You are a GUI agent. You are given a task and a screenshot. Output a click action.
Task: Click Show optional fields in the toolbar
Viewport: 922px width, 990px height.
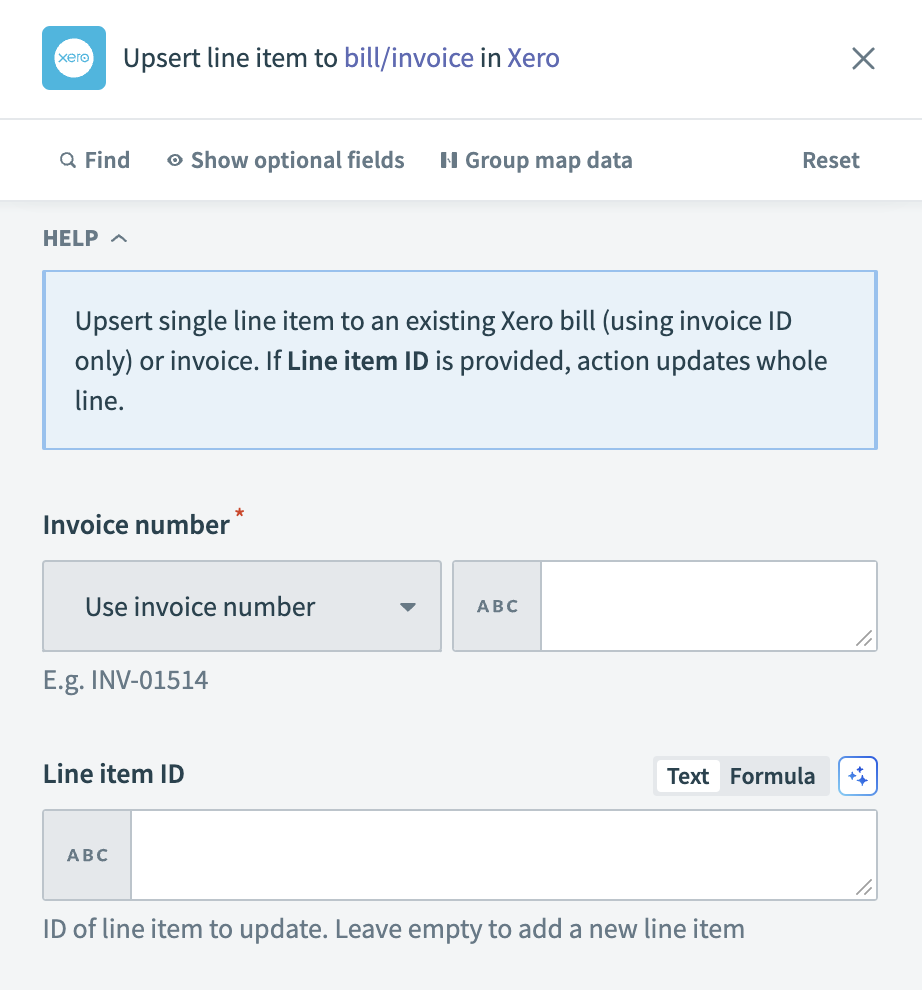[x=296, y=160]
